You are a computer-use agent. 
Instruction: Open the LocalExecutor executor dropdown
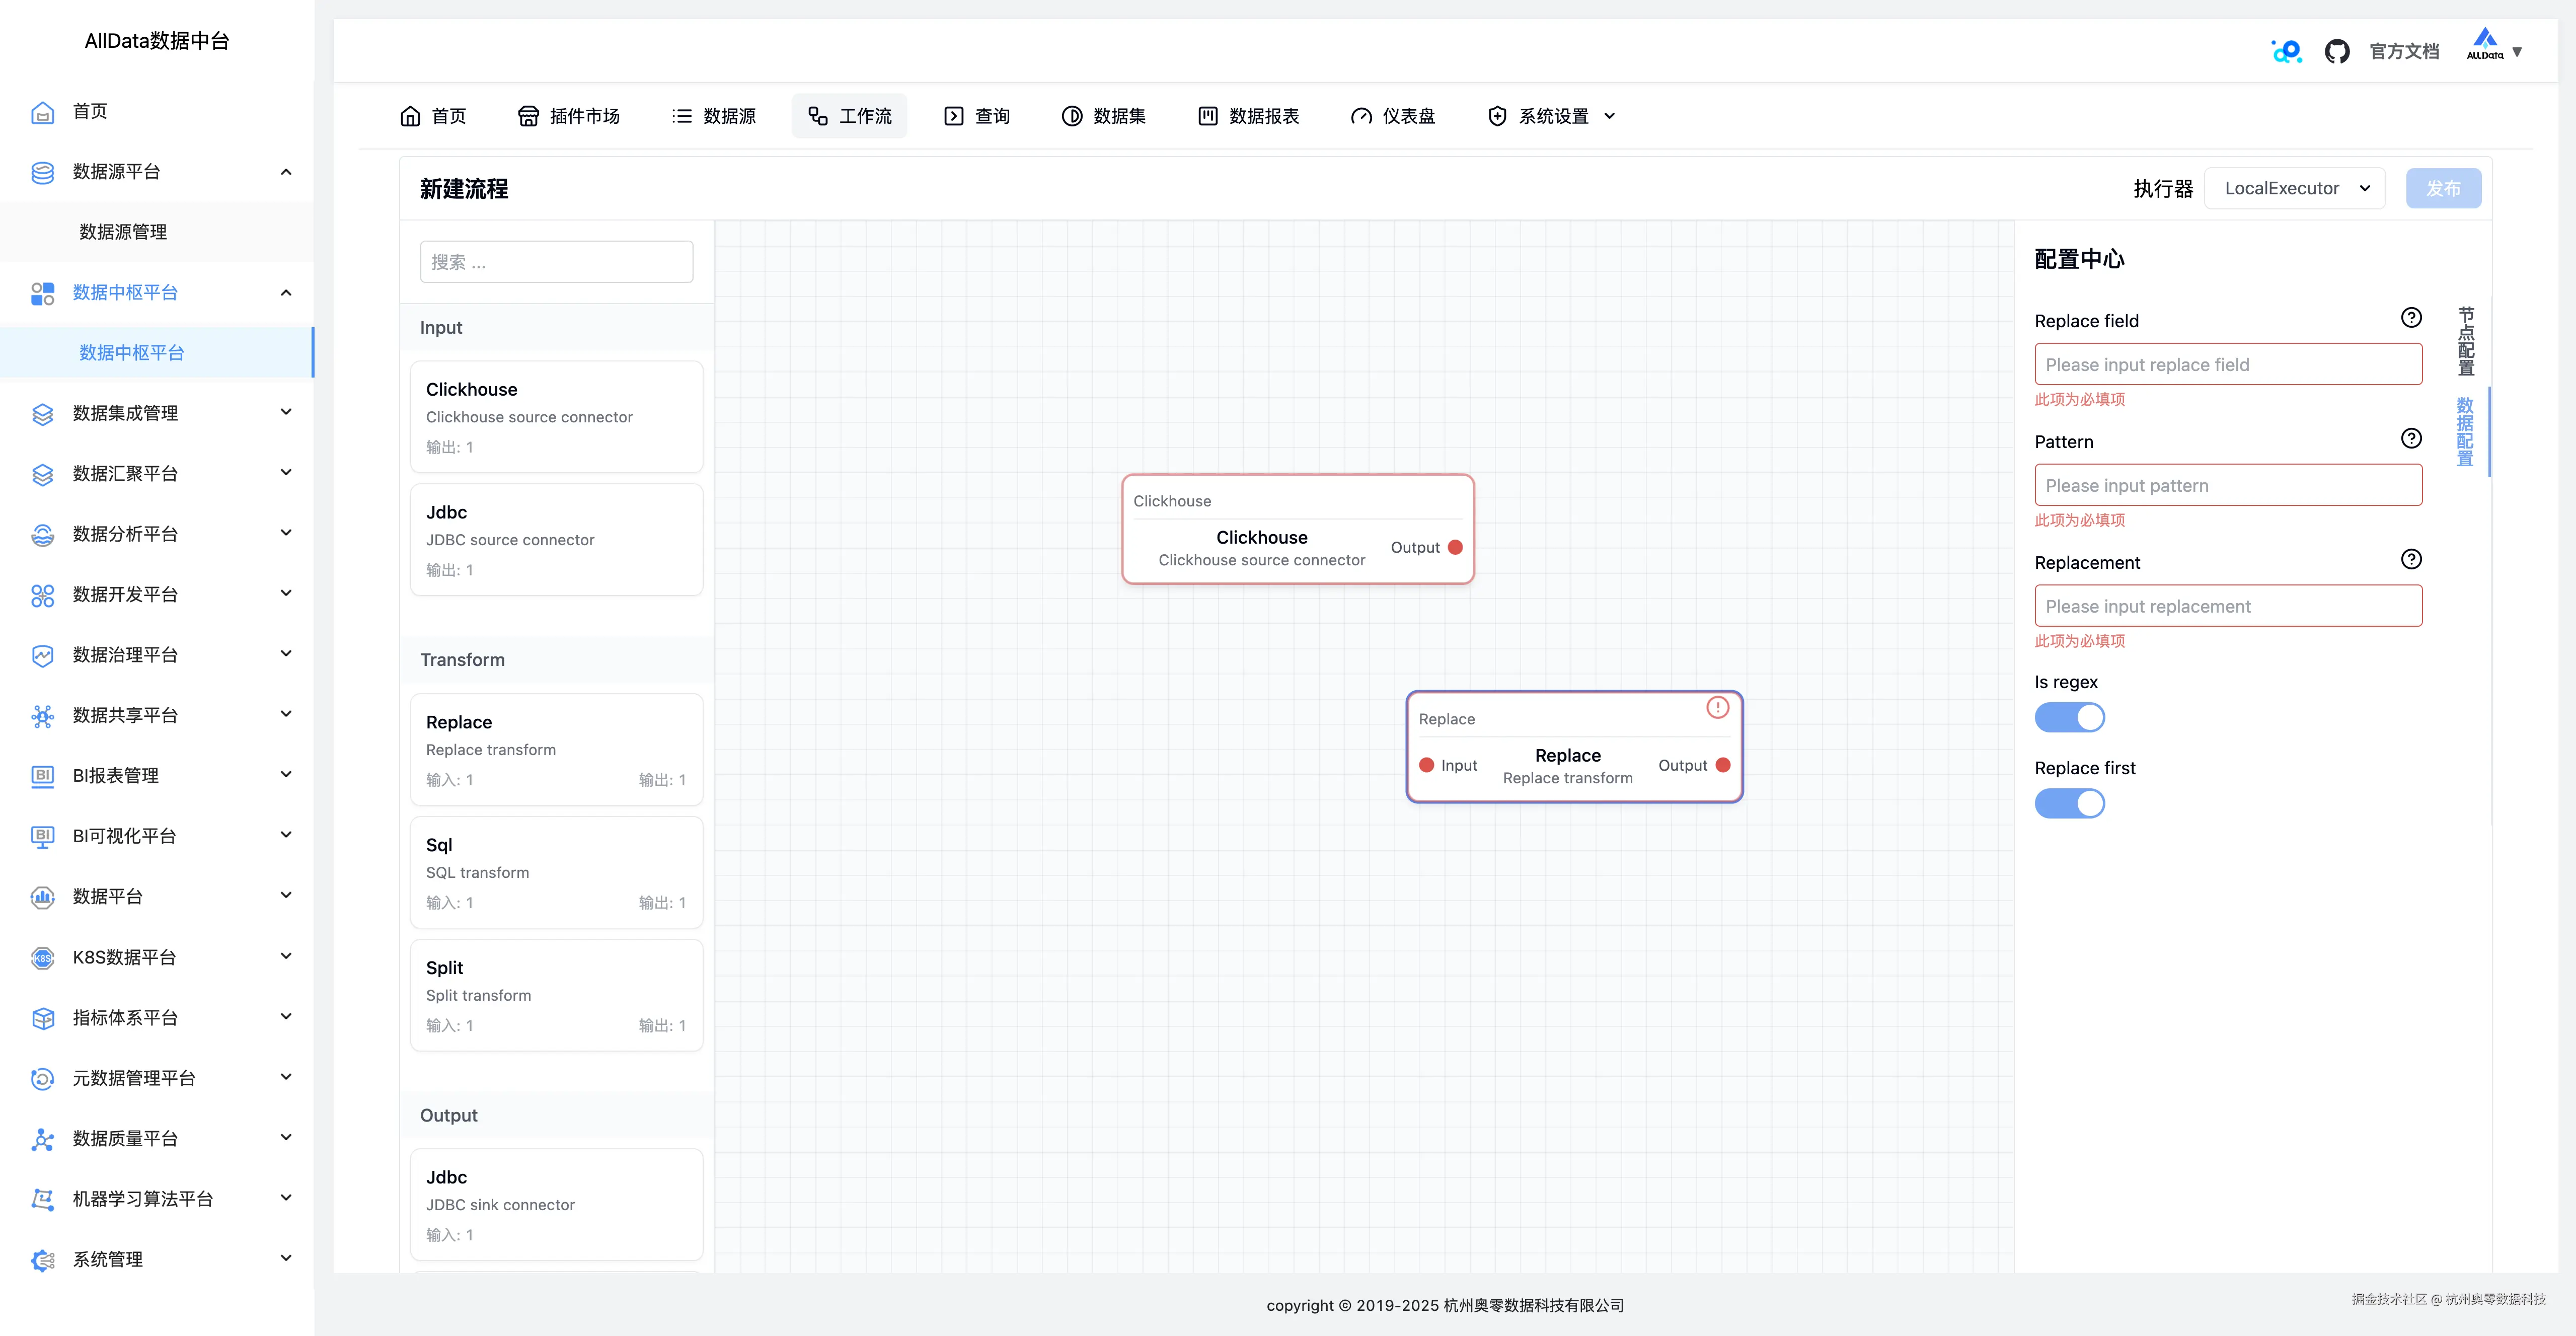pyautogui.click(x=2295, y=189)
